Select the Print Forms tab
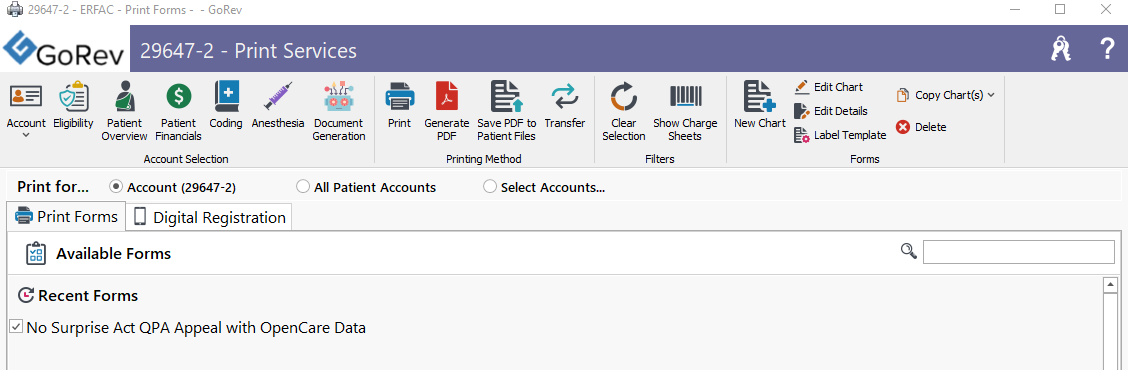The image size is (1128, 370). tap(66, 216)
